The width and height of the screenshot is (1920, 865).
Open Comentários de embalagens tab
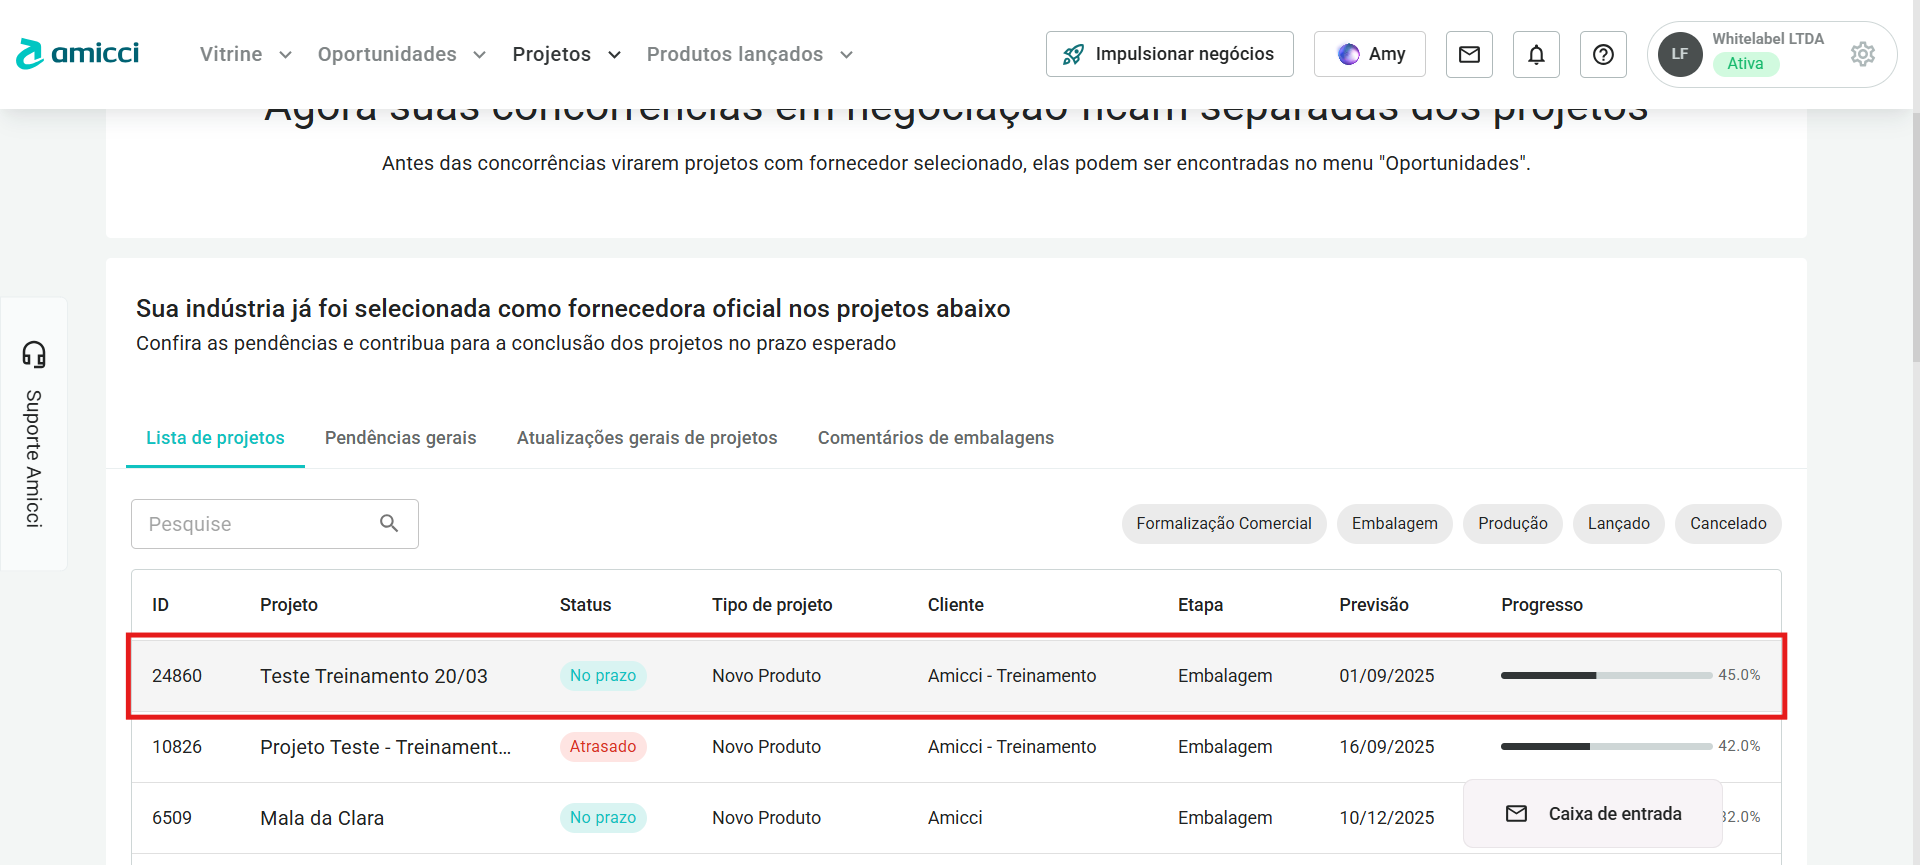click(935, 438)
